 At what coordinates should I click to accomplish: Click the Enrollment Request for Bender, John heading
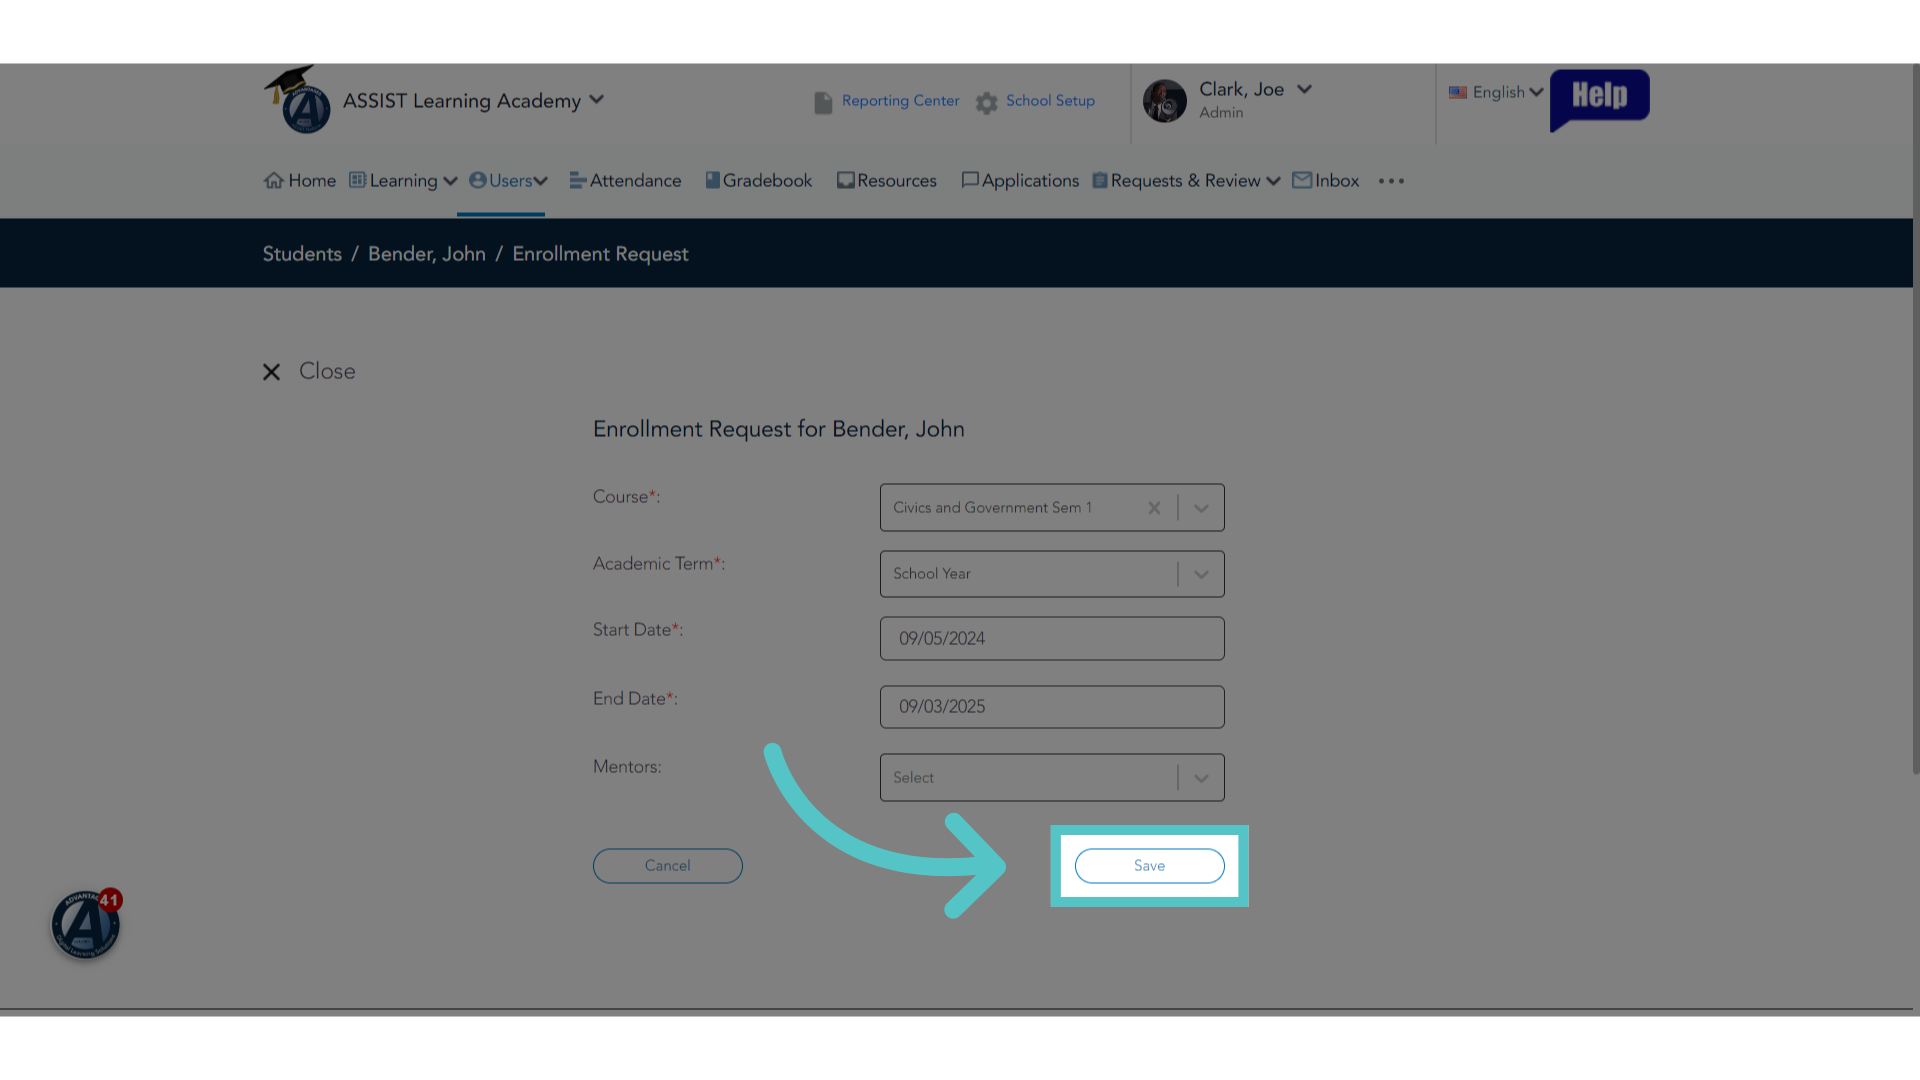tap(779, 429)
